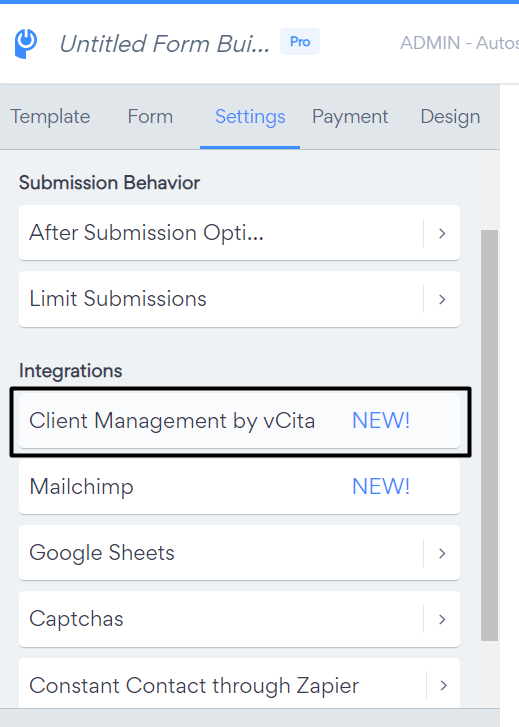Open the Design tab
Image resolution: width=519 pixels, height=727 pixels.
tap(450, 116)
